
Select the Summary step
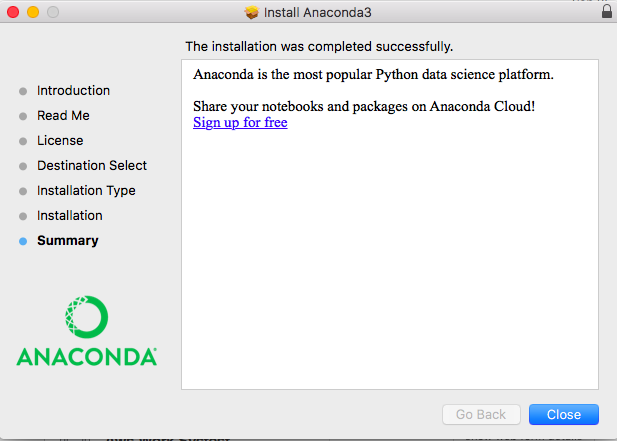(68, 240)
